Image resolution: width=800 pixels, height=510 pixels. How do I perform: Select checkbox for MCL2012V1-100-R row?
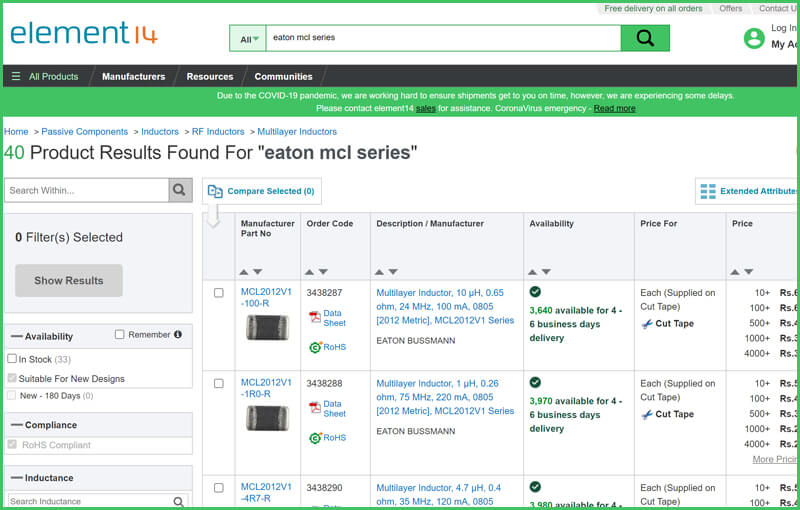pyautogui.click(x=219, y=293)
